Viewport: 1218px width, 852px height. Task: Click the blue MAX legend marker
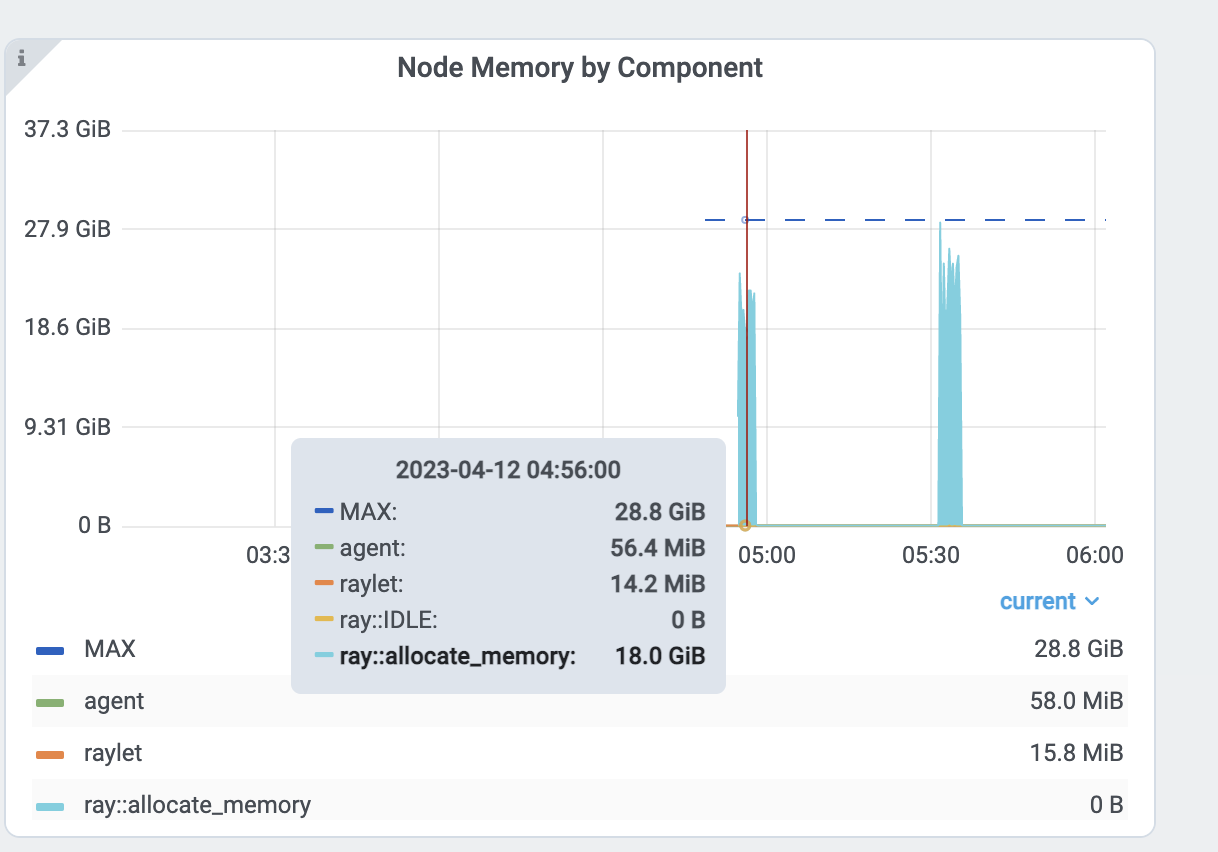48,648
